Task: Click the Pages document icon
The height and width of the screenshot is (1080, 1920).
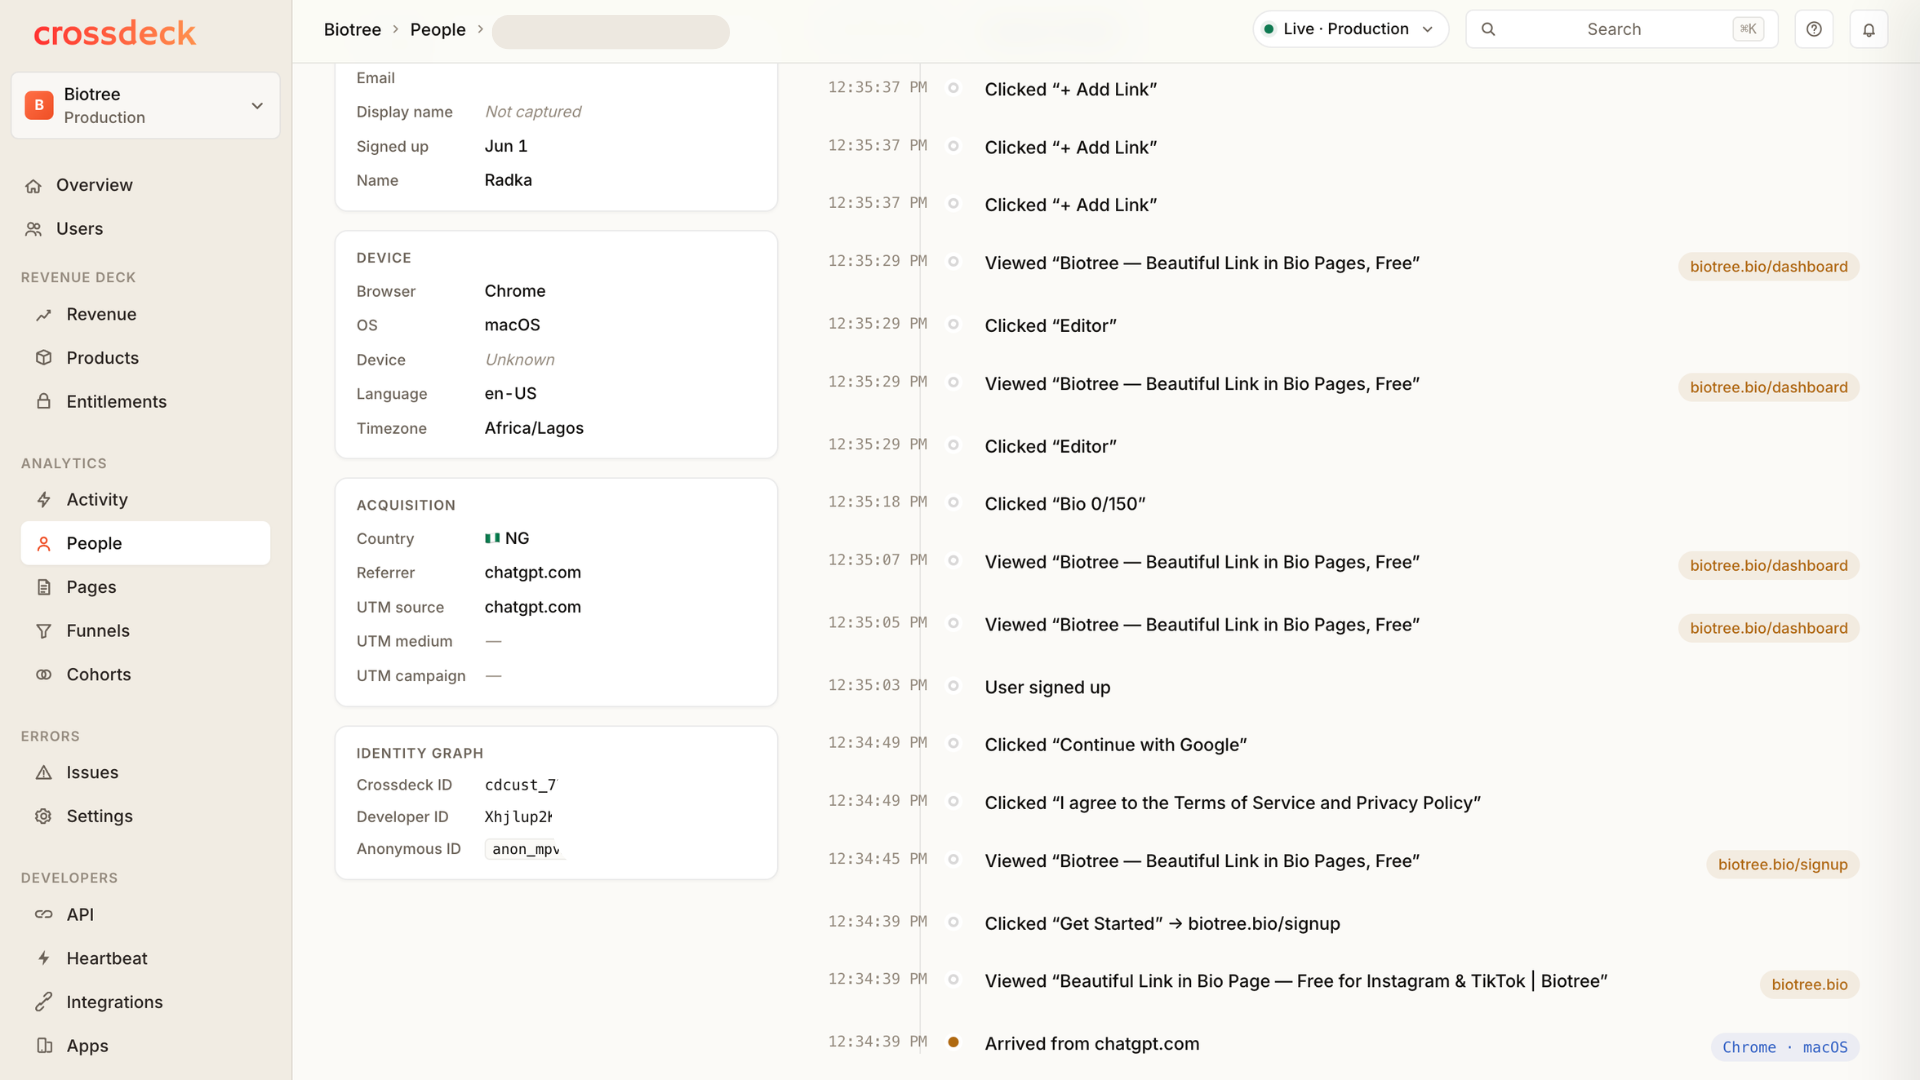Action: pos(44,587)
